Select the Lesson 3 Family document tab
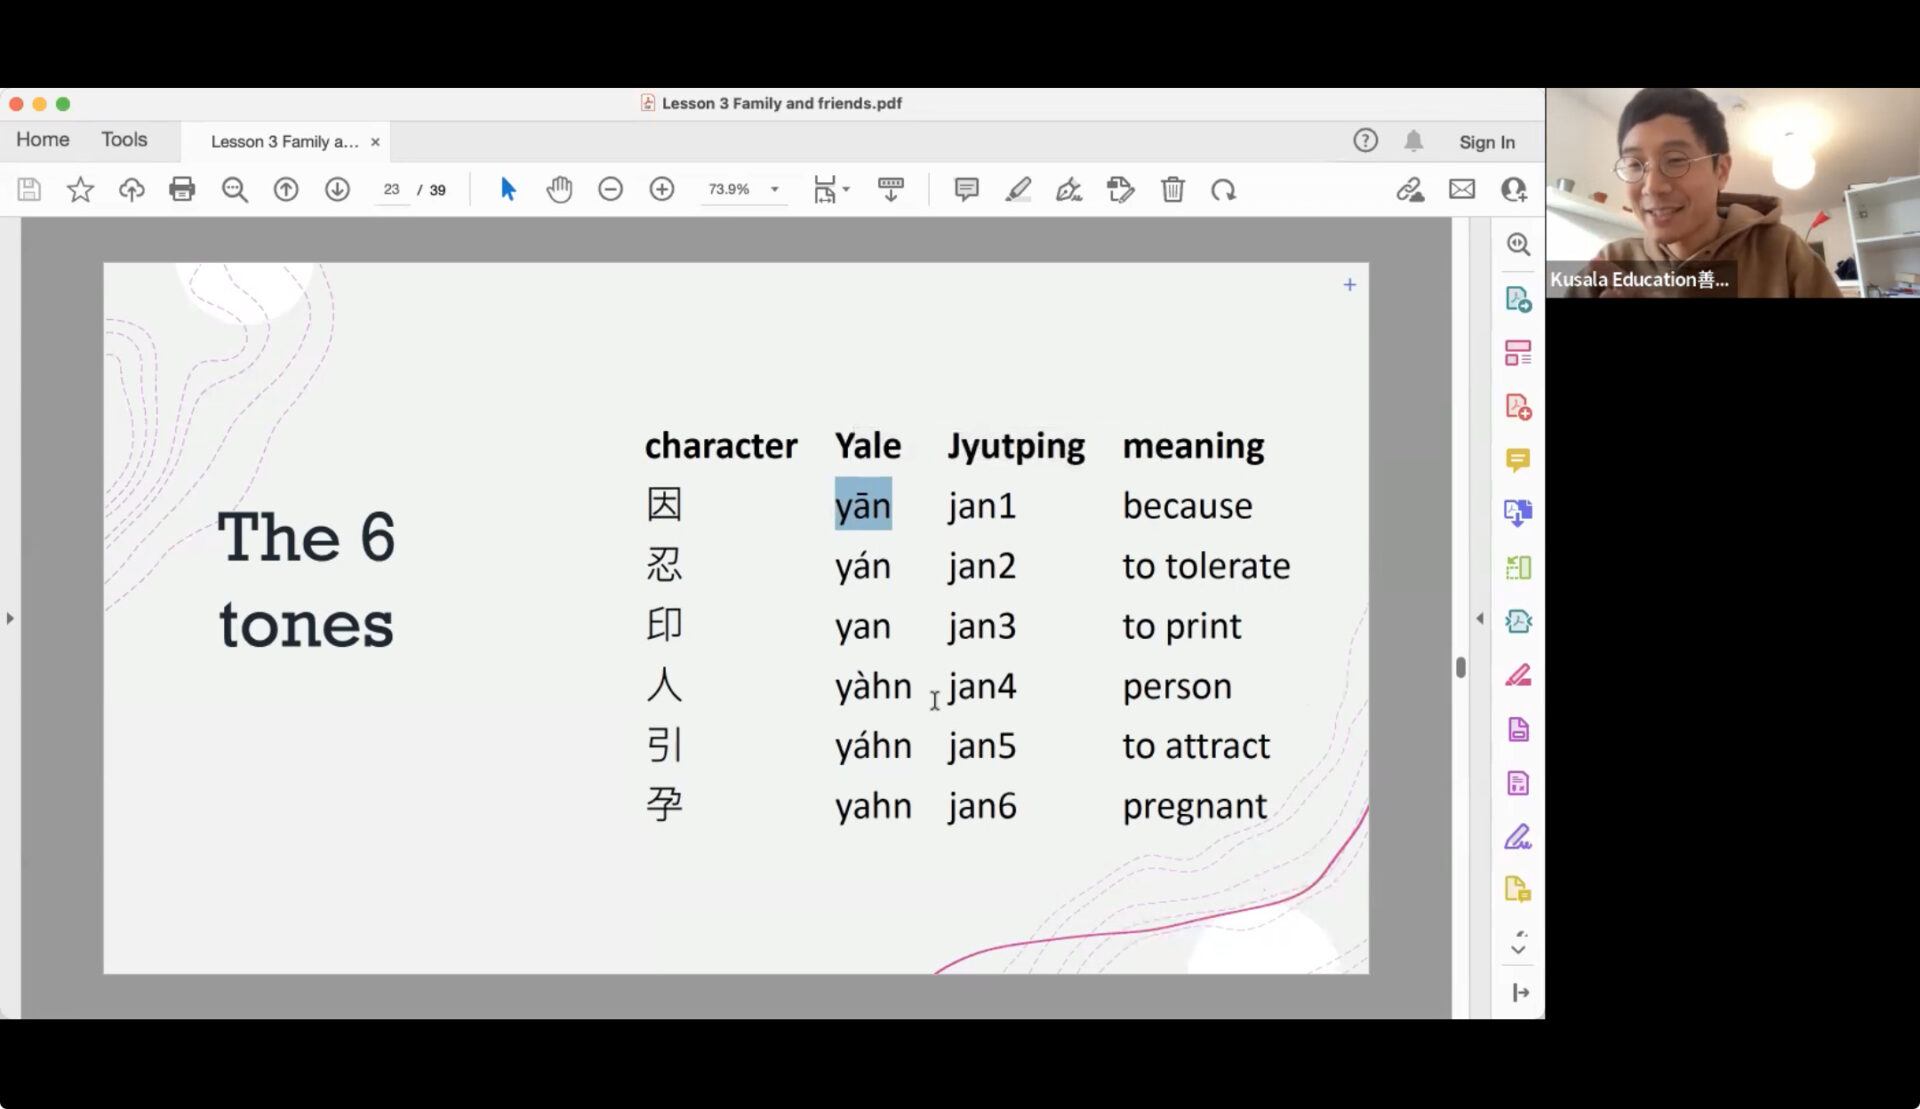The image size is (1920, 1109). (284, 142)
